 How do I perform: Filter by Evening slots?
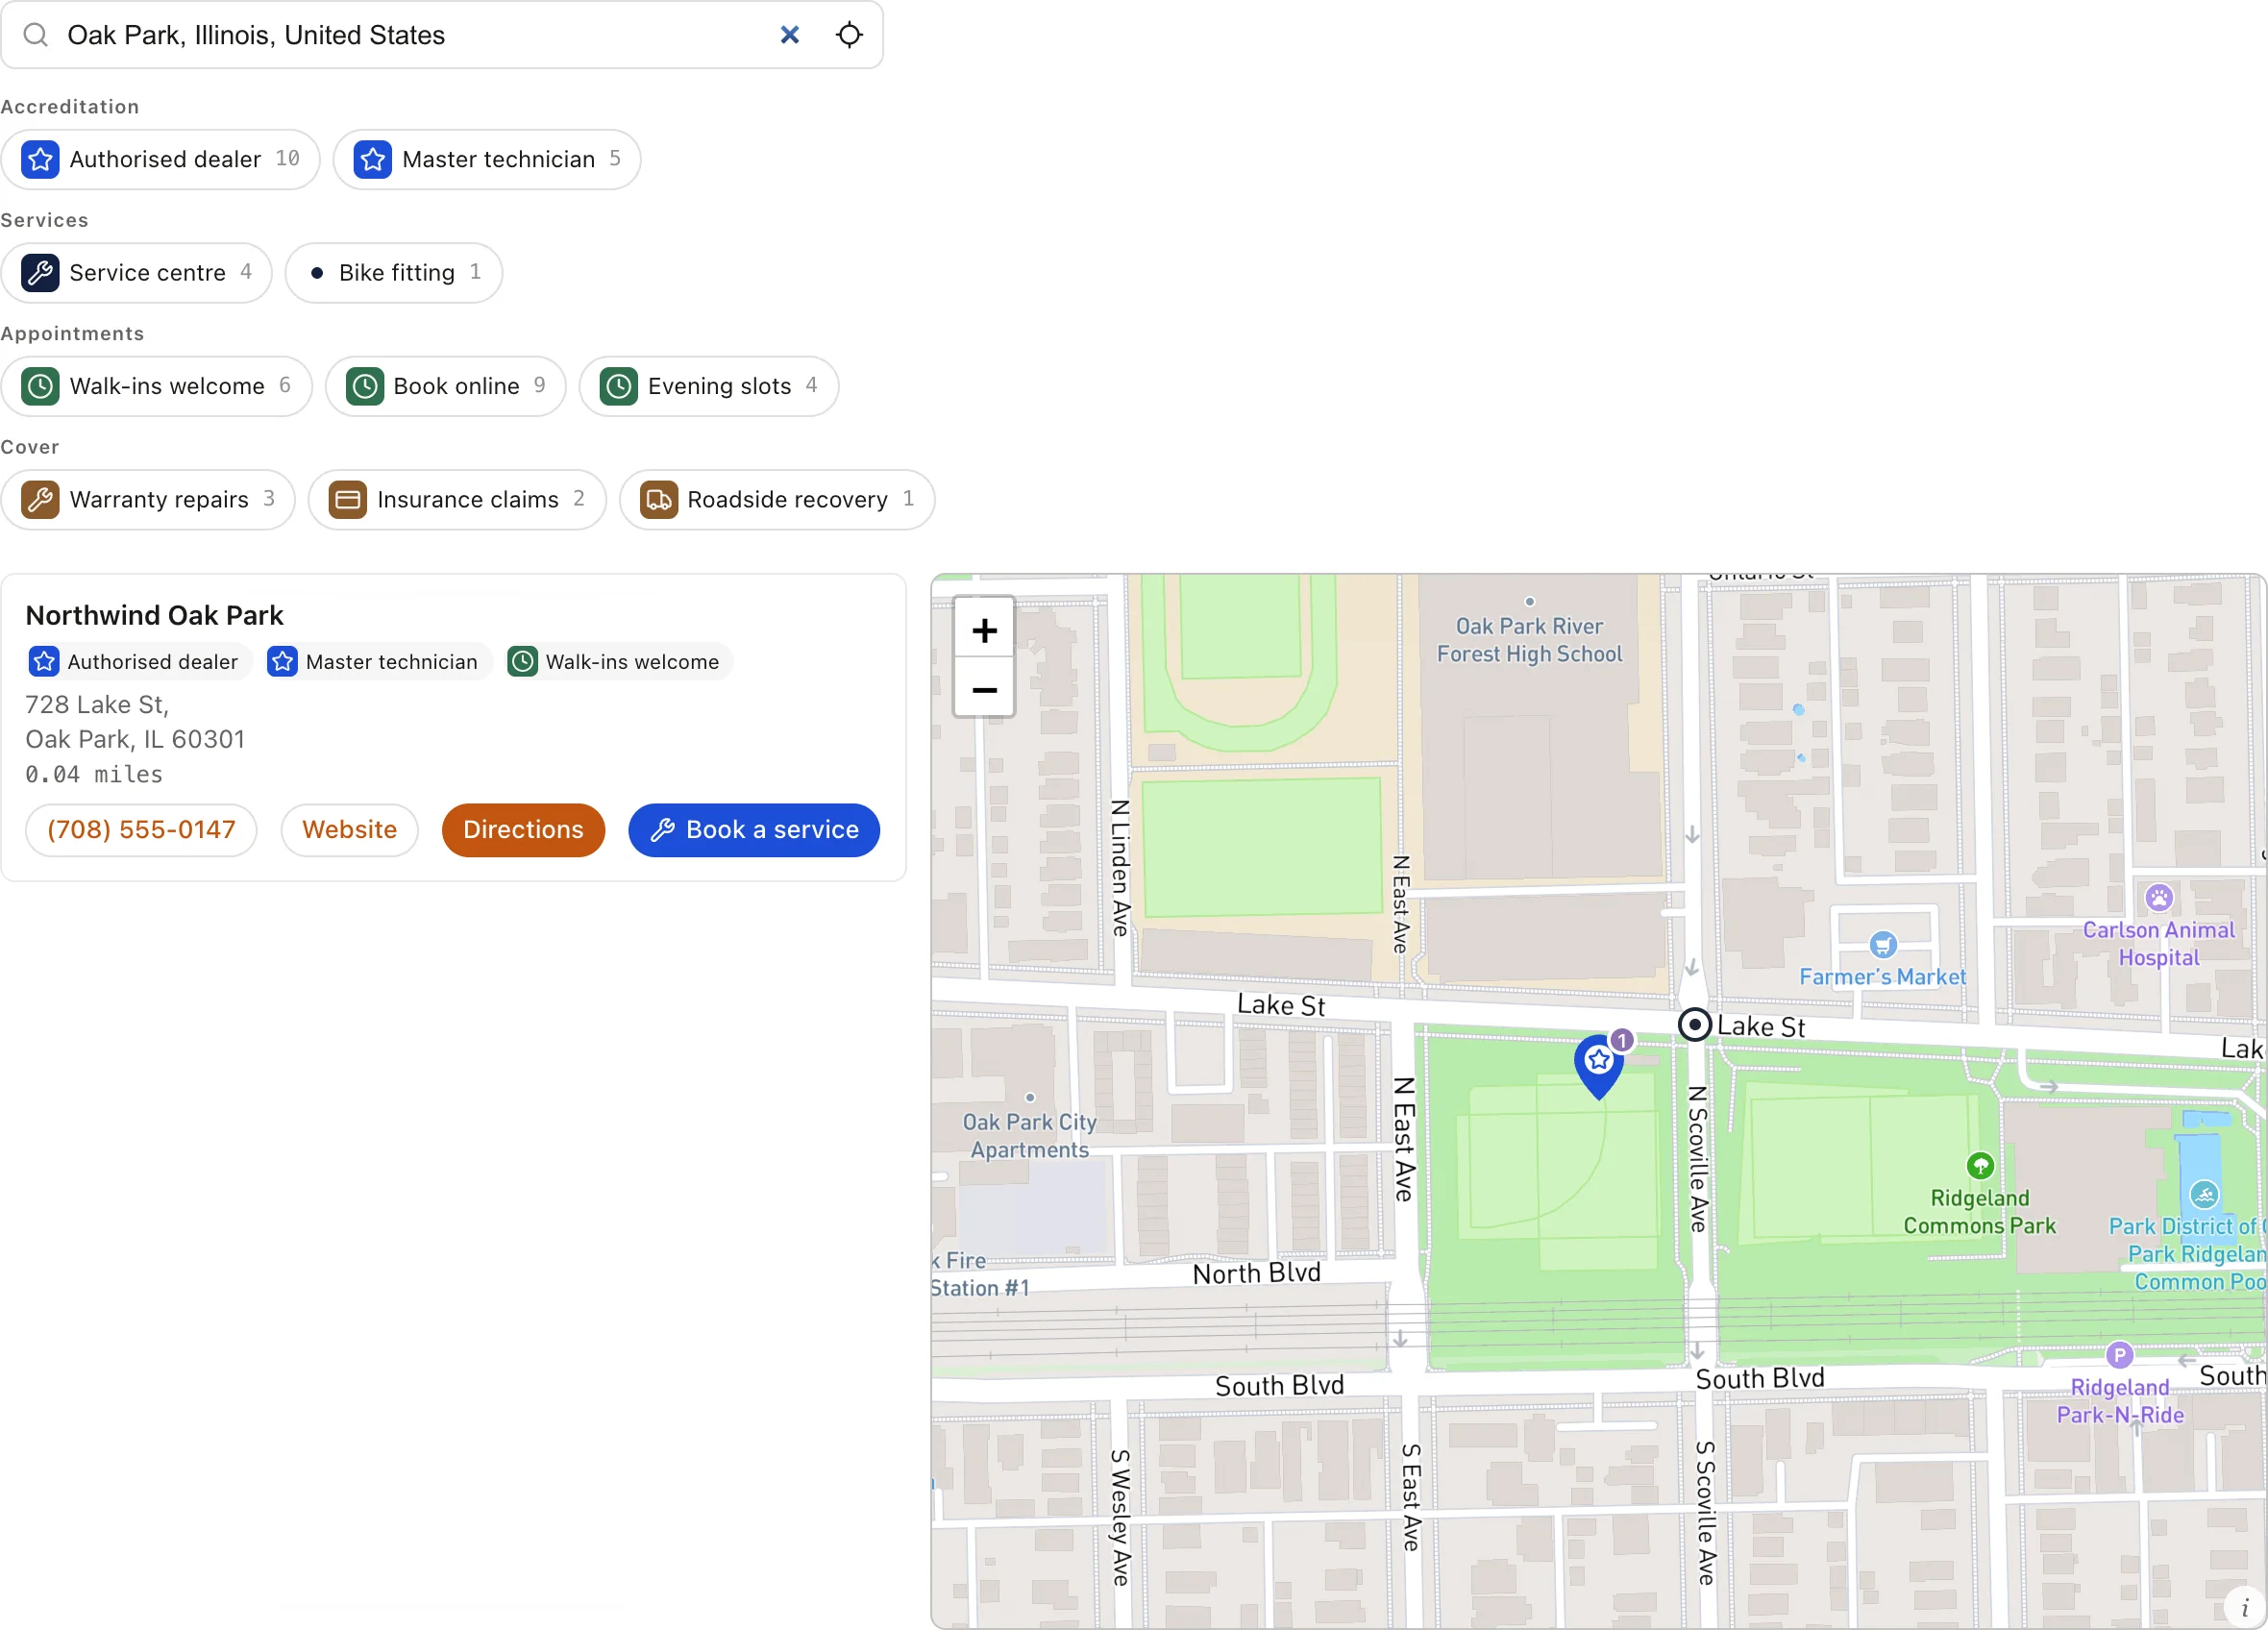[x=709, y=386]
